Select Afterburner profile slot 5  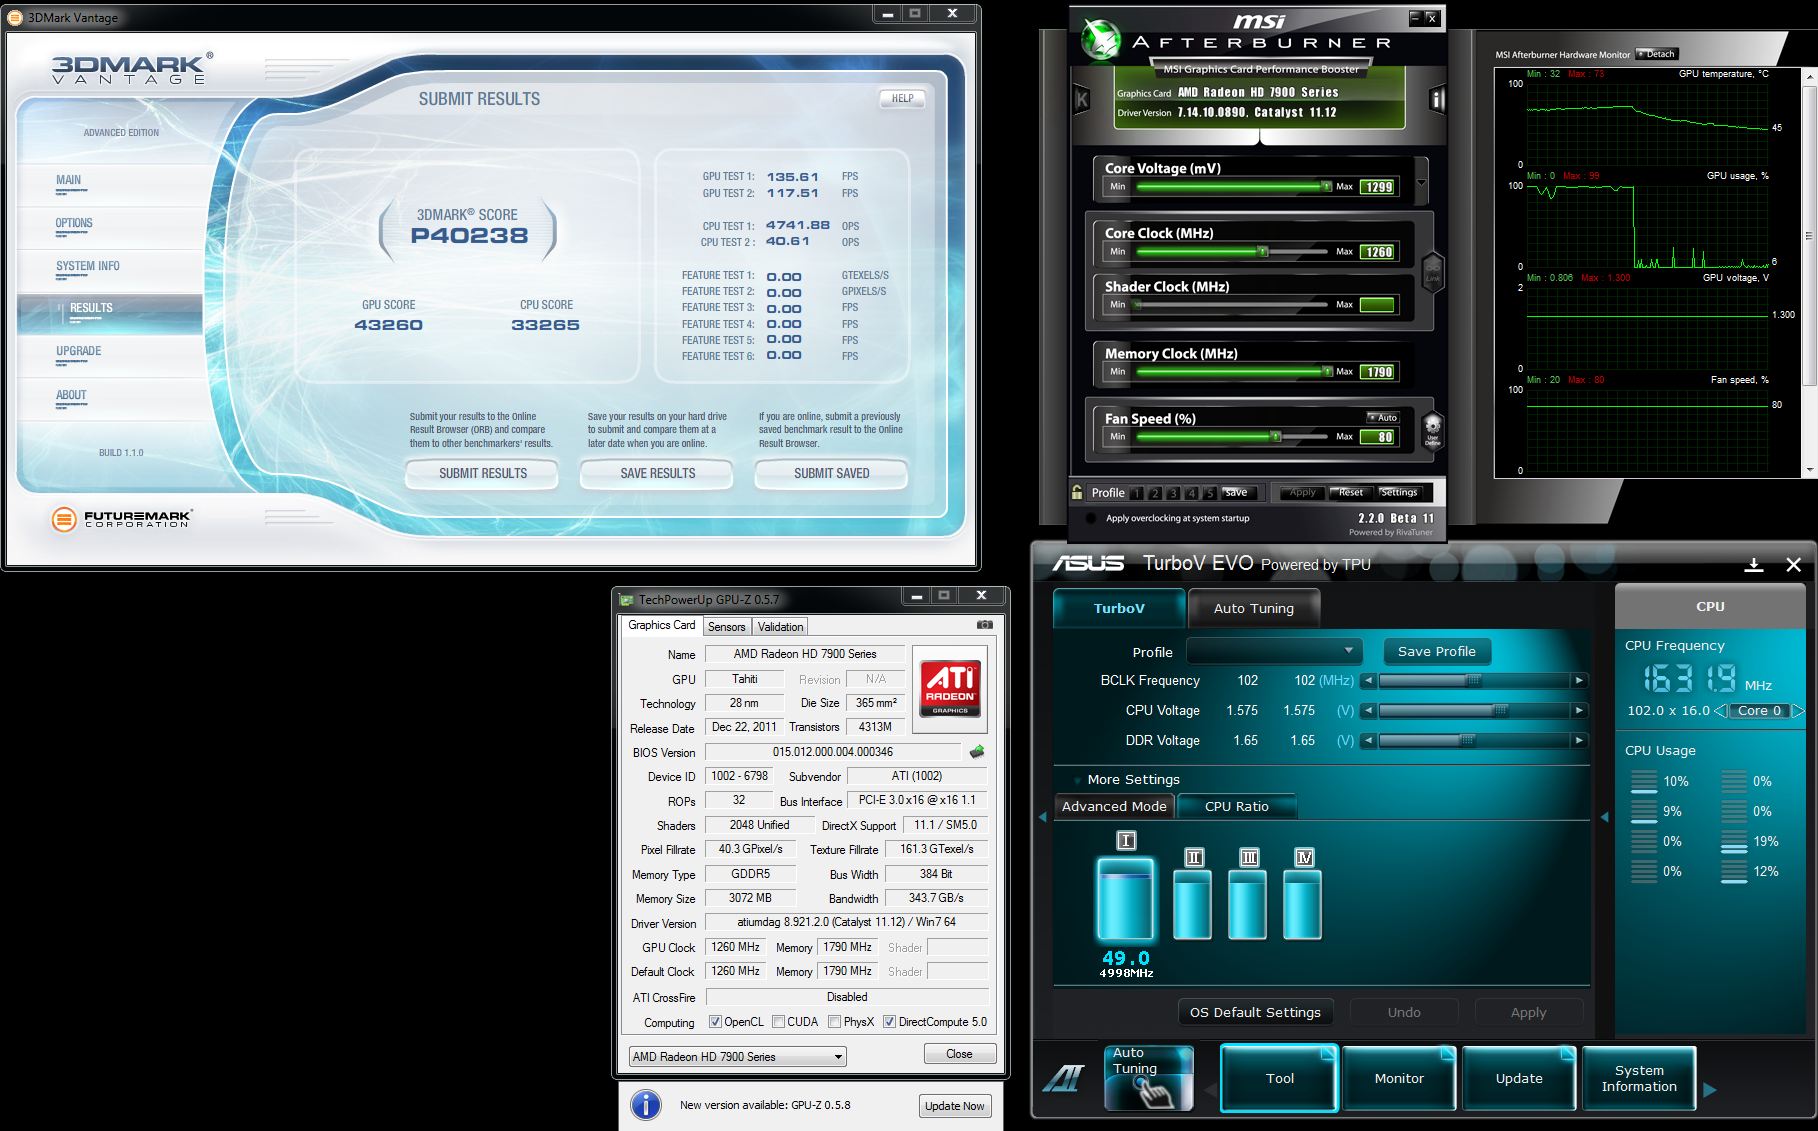(1209, 493)
